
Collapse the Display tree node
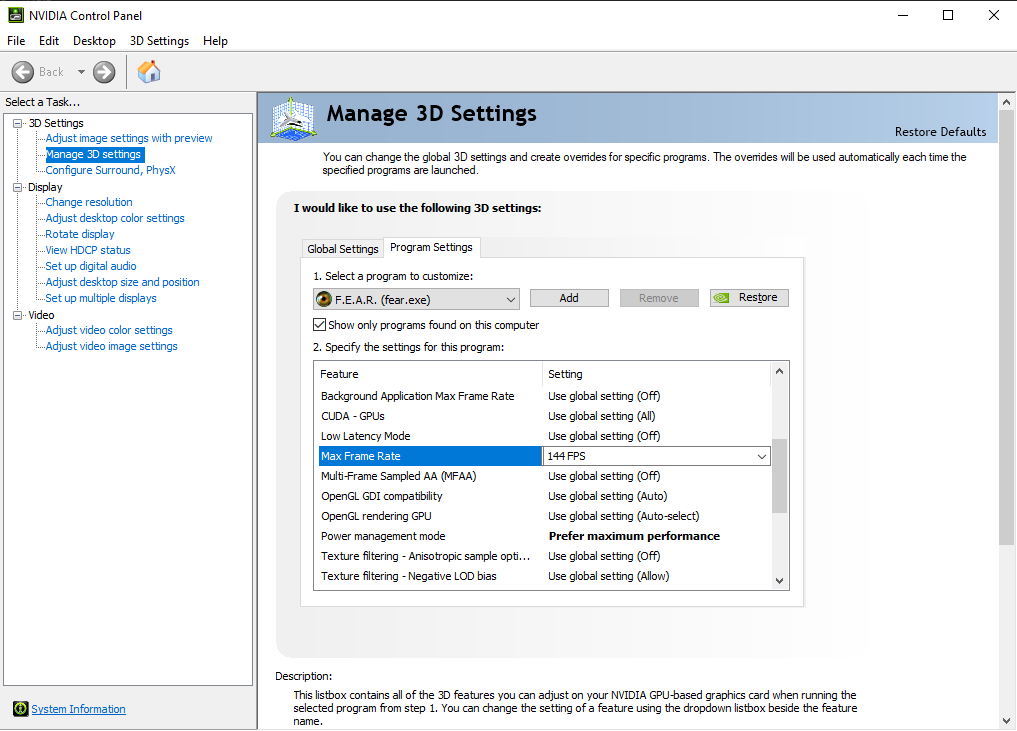pyautogui.click(x=17, y=187)
